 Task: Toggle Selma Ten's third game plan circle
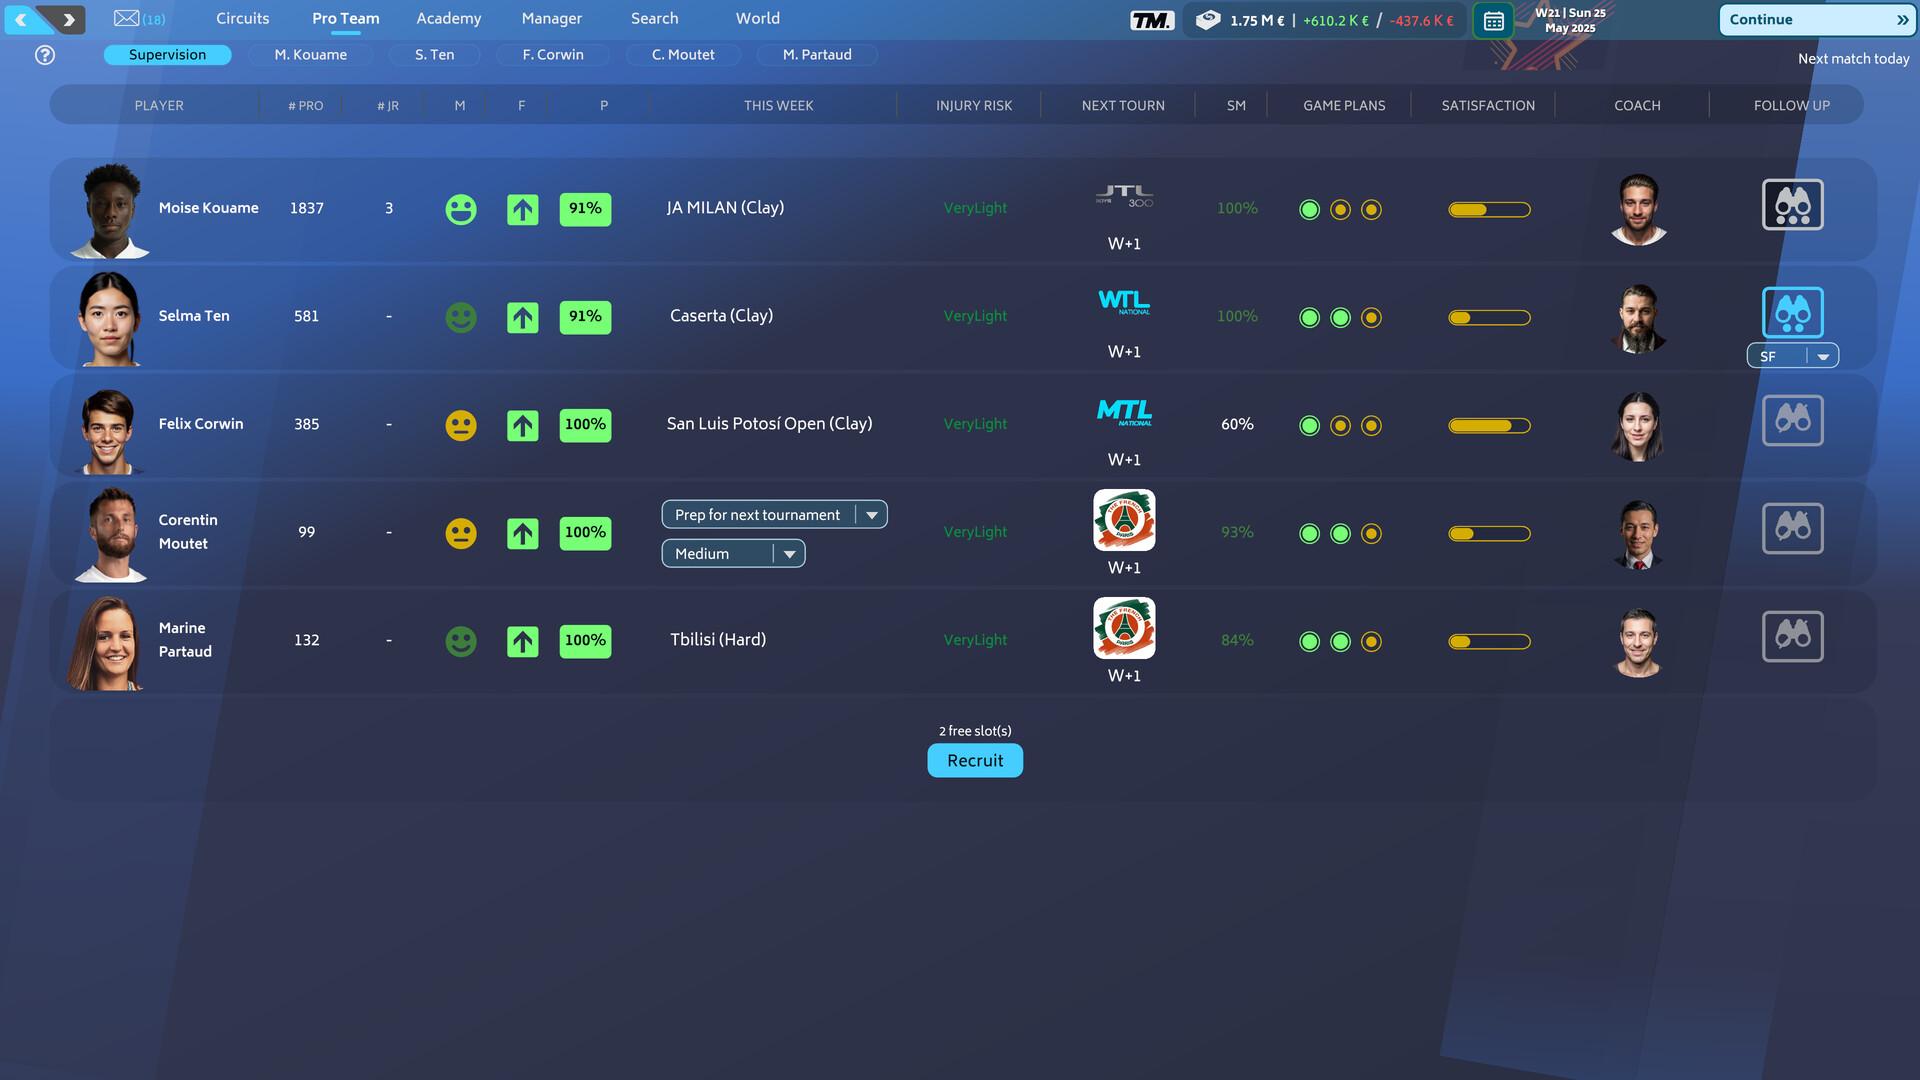pos(1371,317)
